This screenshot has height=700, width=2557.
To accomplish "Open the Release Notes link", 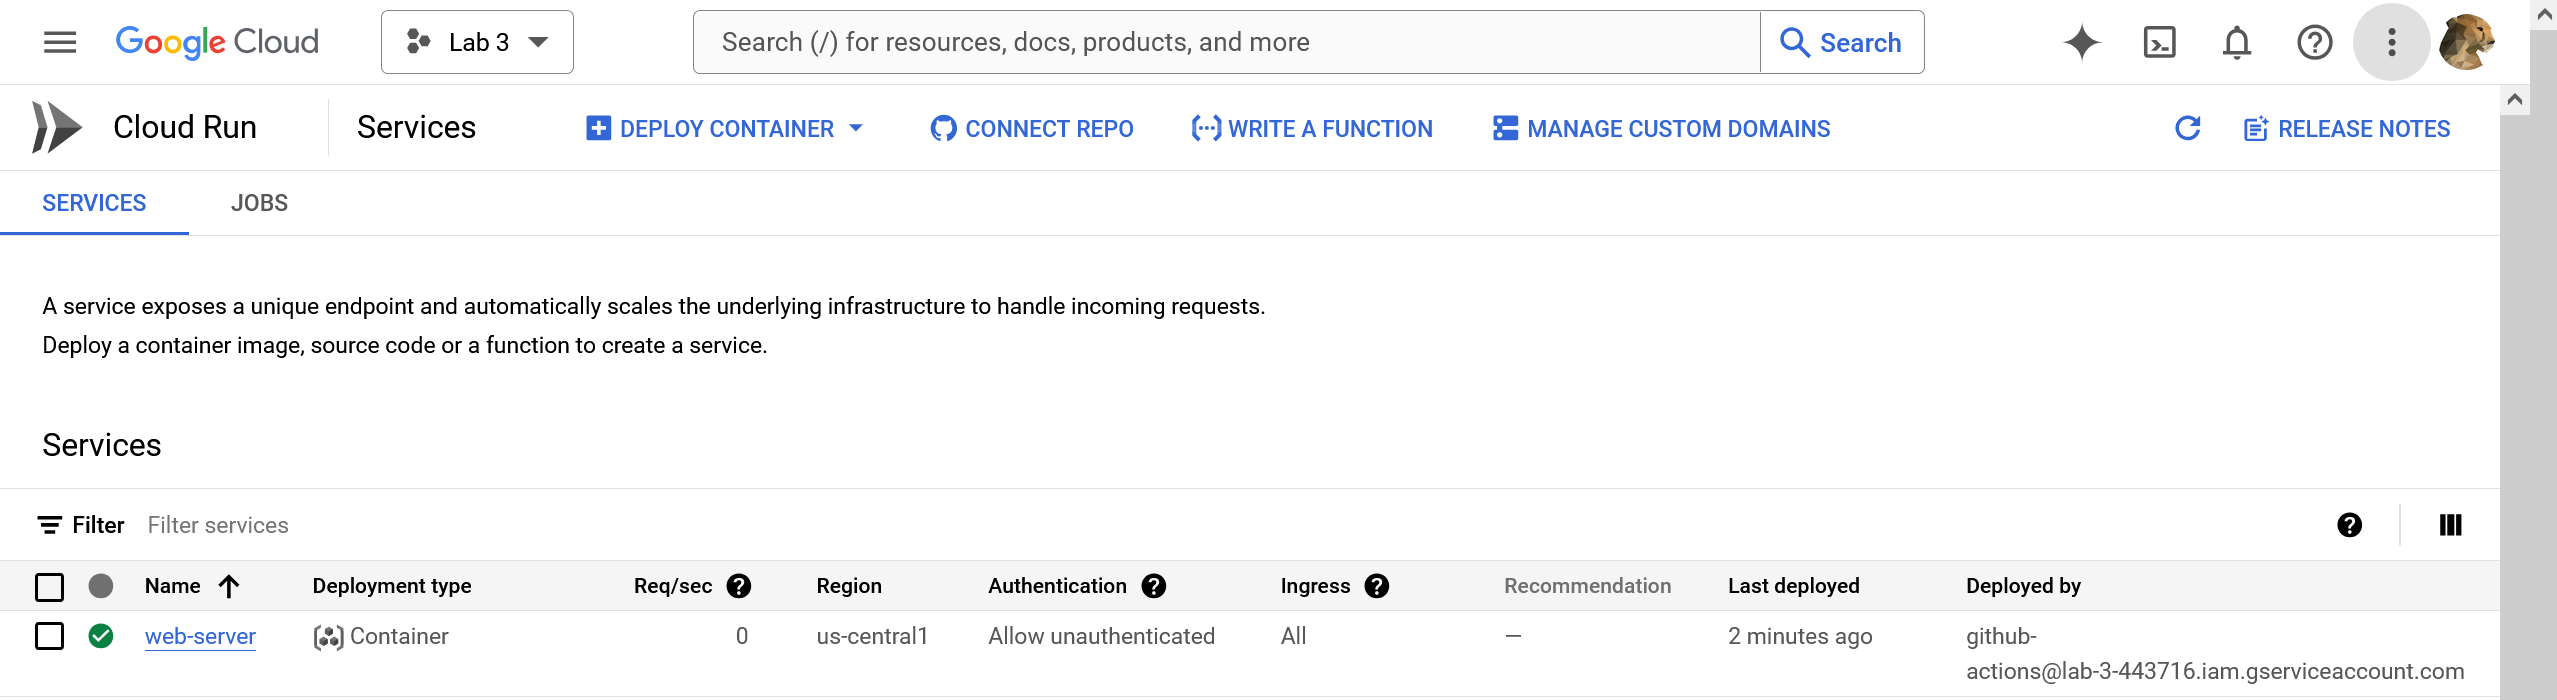I will (2347, 129).
